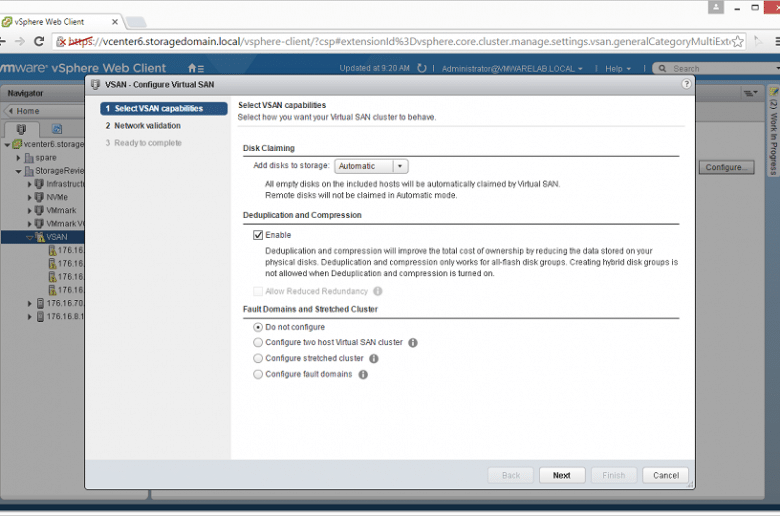Click the vcenter6 server icon in tree
780x516 pixels.
pos(17,144)
